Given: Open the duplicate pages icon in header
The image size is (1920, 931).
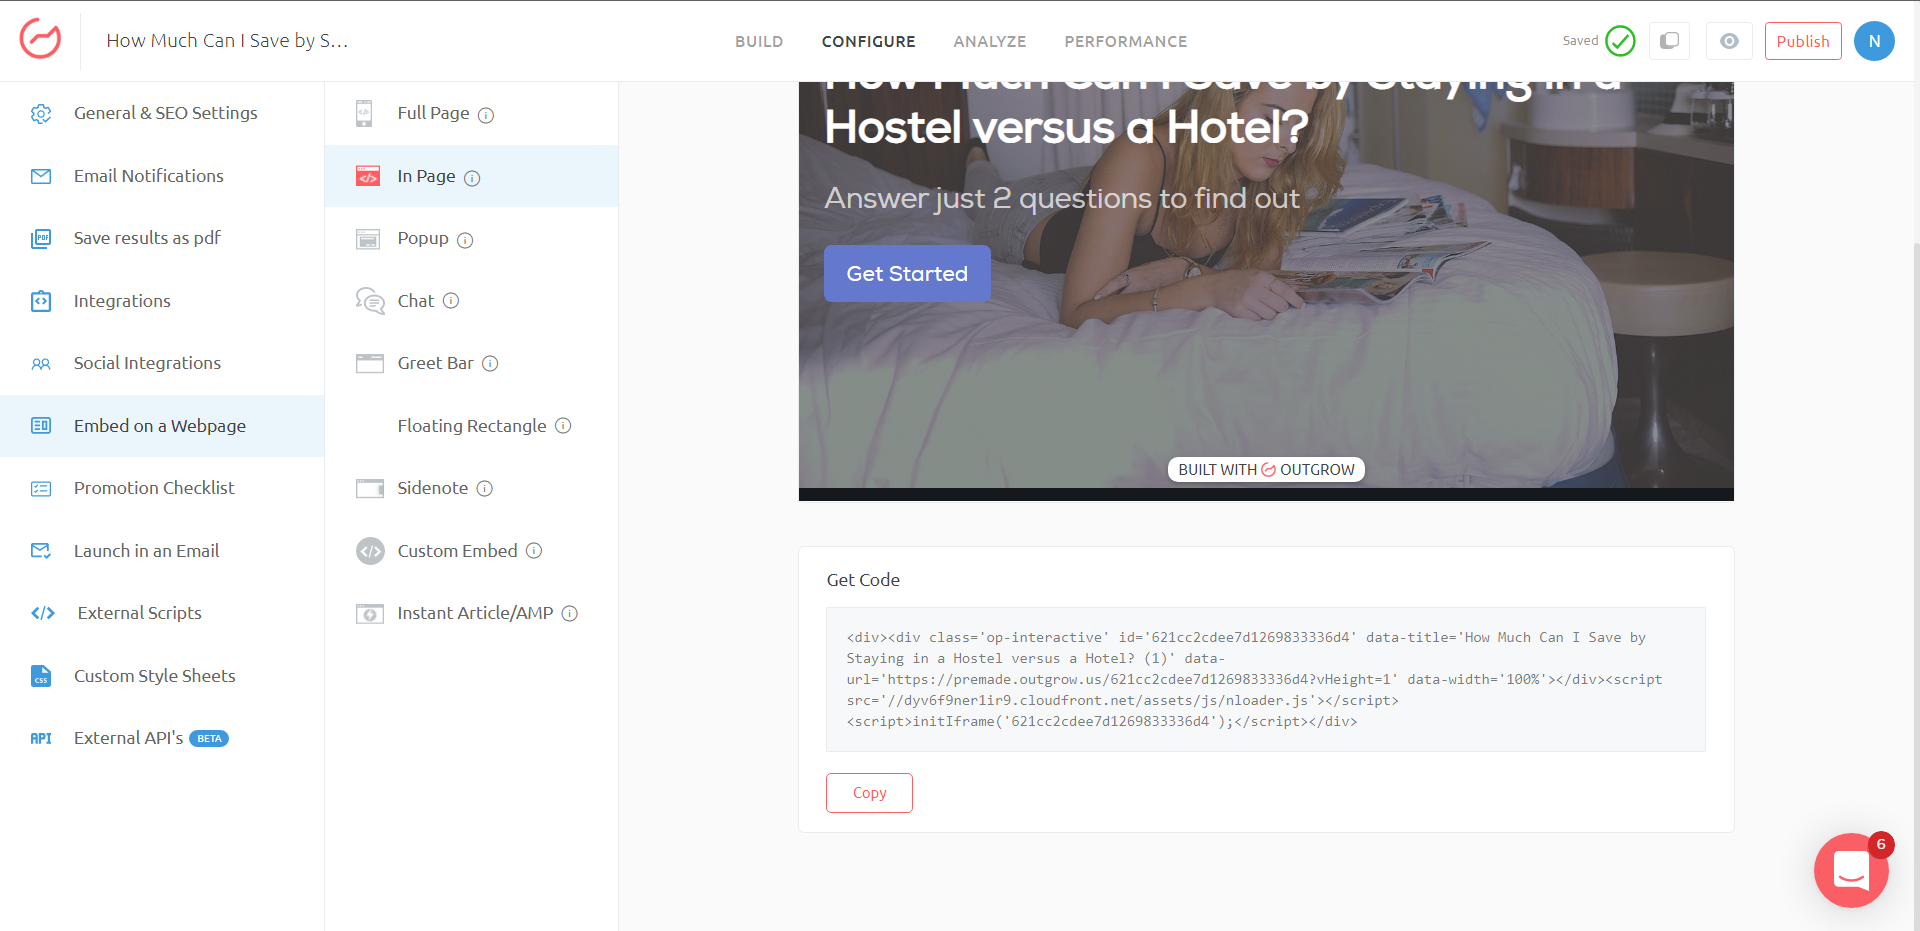Looking at the screenshot, I should tap(1669, 41).
